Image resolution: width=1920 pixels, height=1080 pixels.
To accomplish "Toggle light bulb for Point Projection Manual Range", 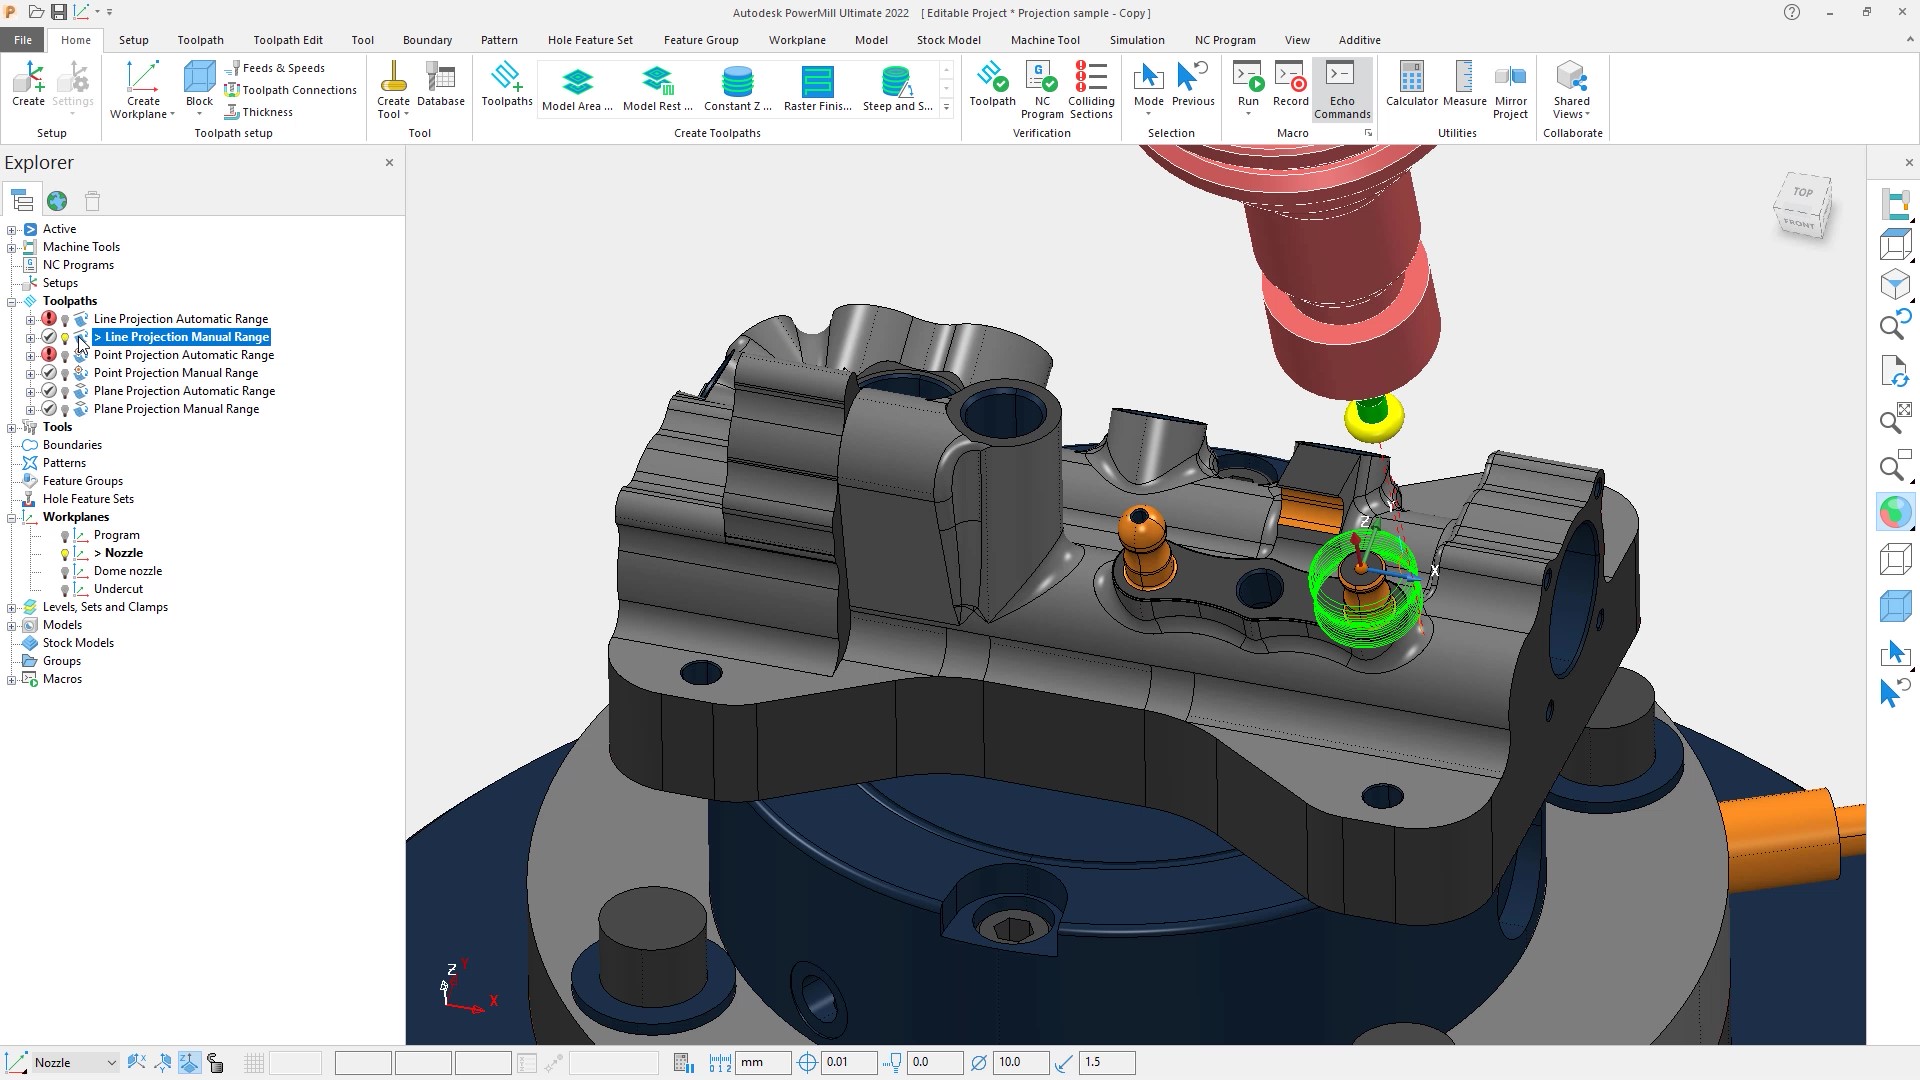I will pos(65,374).
